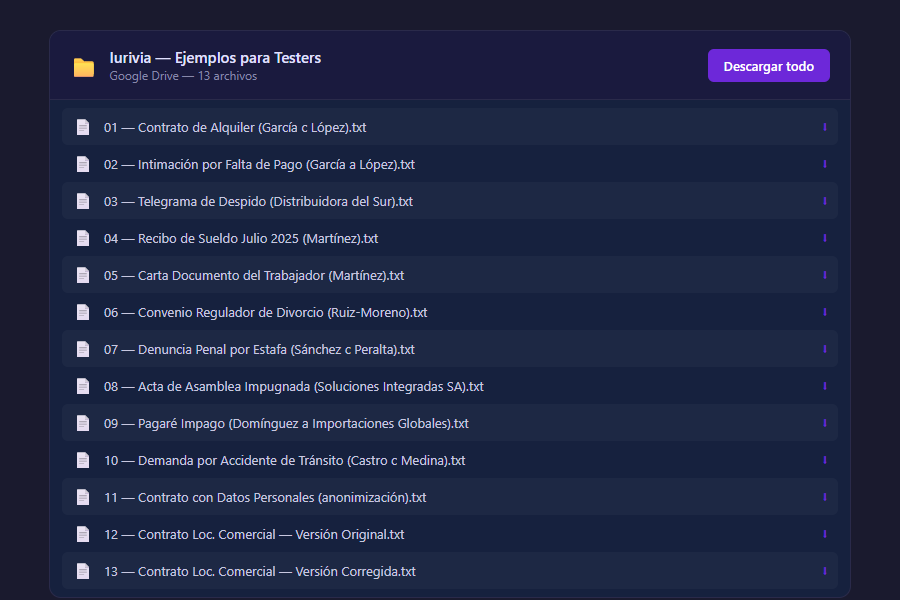Click document icon of 09 Pagaré Impago
Viewport: 900px width, 600px height.
pyautogui.click(x=83, y=423)
